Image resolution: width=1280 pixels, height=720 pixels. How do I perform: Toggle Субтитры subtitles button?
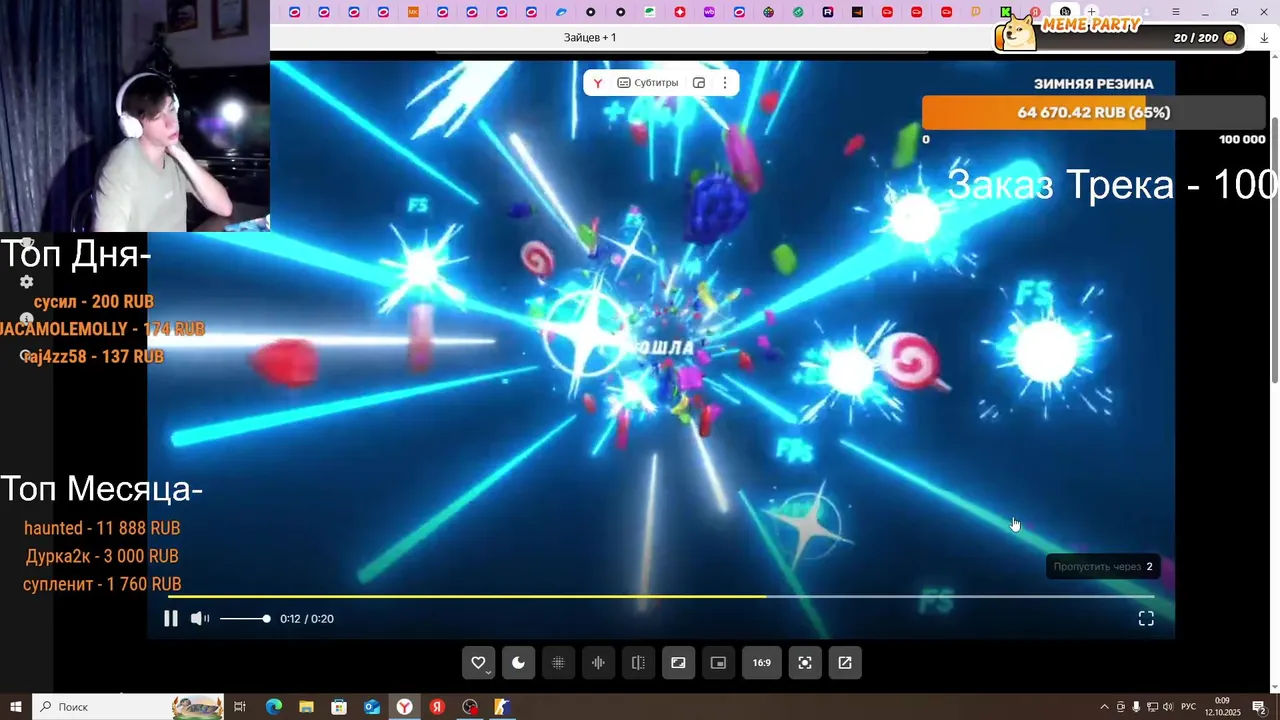[648, 83]
